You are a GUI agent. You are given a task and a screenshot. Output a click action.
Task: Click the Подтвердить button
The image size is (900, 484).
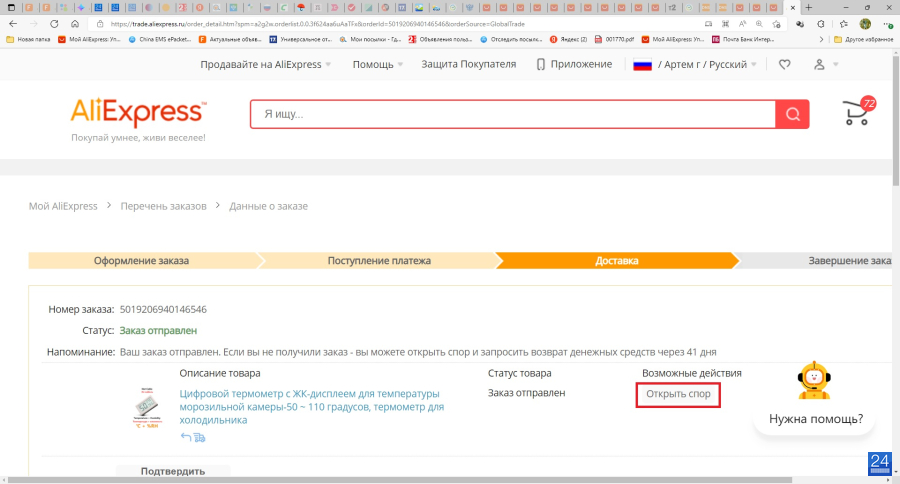(173, 471)
